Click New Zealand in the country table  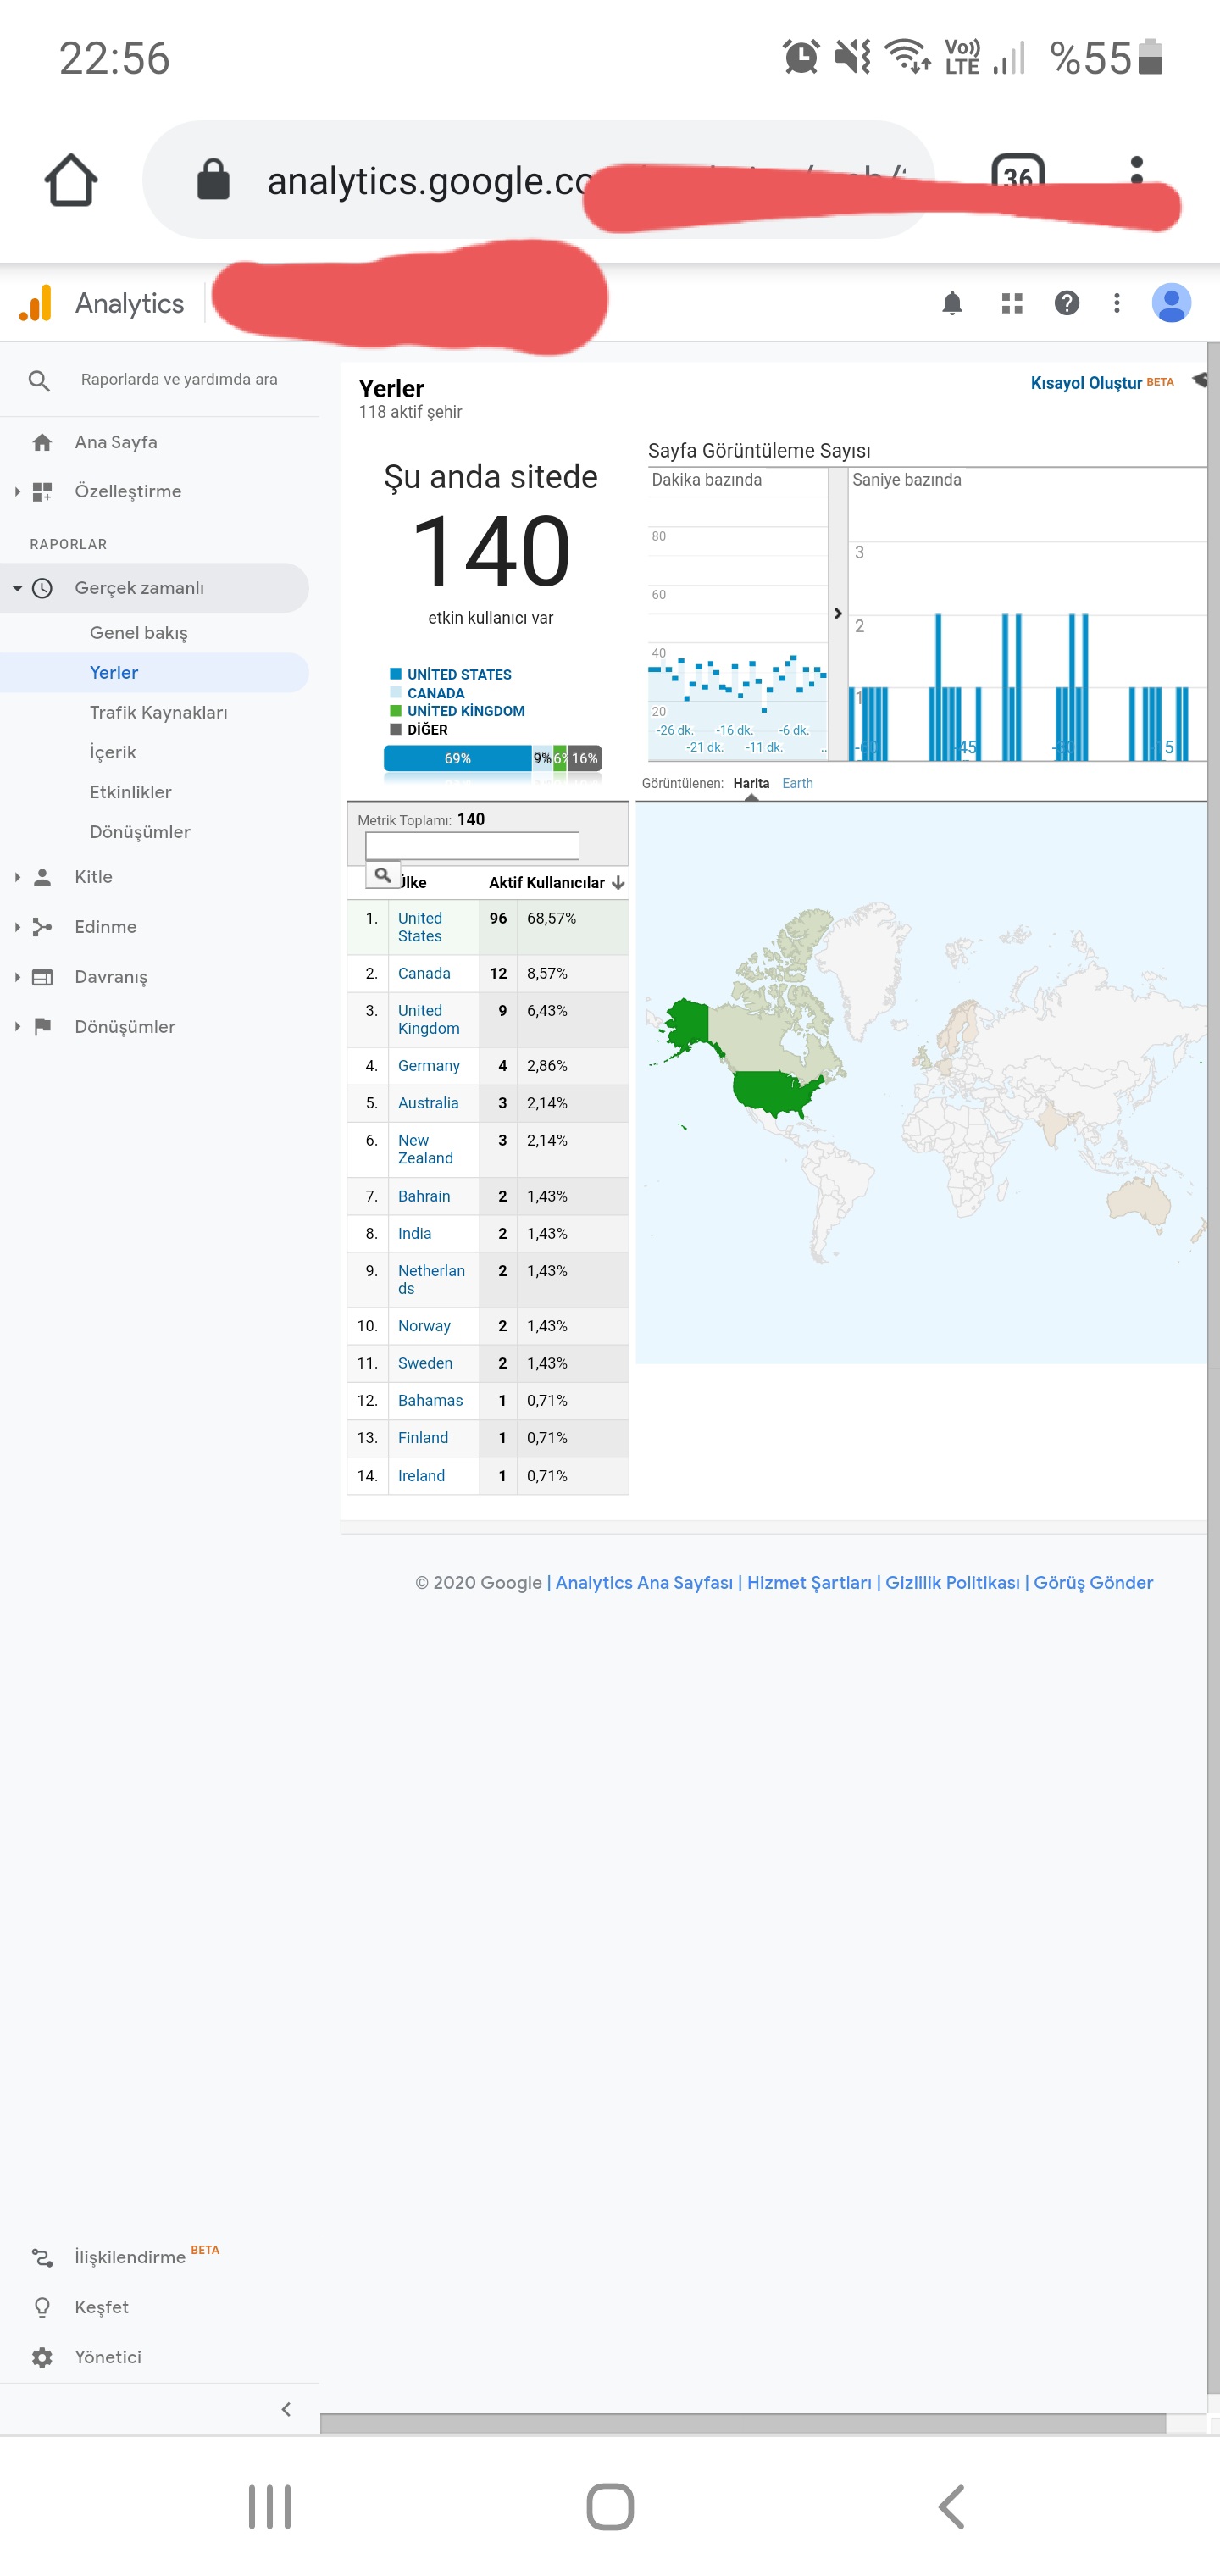425,1149
